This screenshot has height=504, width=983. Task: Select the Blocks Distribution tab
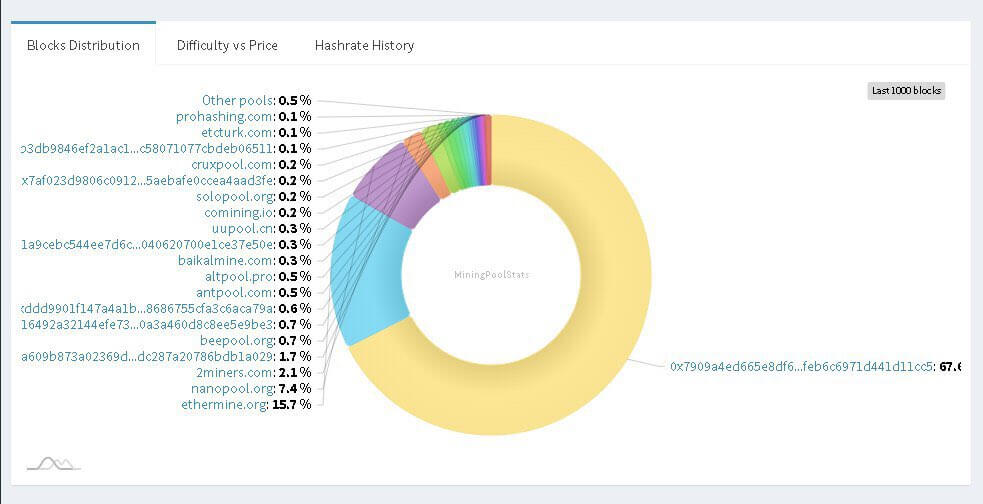tap(83, 45)
